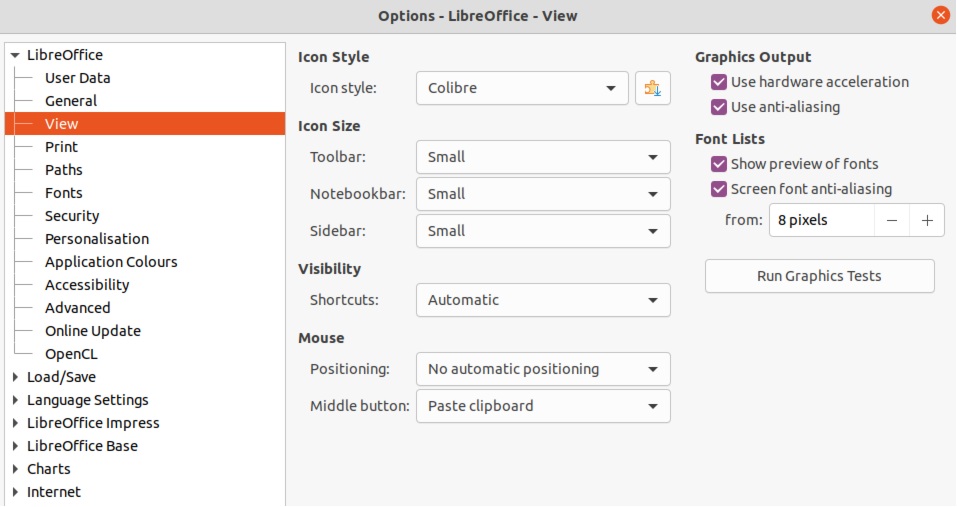Image resolution: width=957 pixels, height=507 pixels.
Task: Expand the Language Settings tree node
Action: (x=15, y=400)
